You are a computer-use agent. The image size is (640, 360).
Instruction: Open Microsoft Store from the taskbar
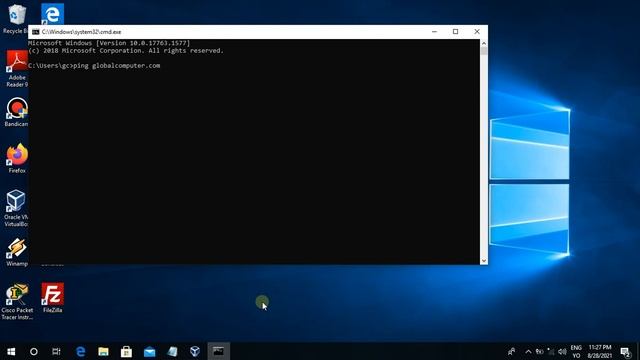126,351
